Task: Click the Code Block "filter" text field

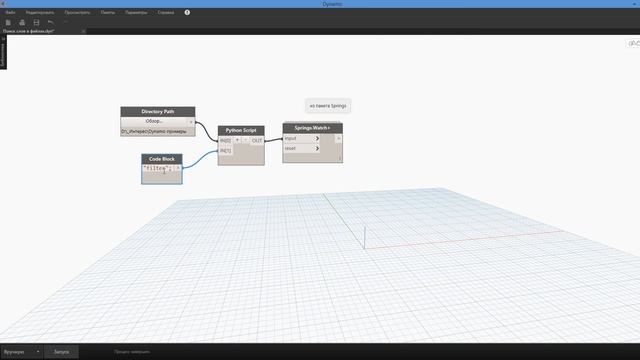Action: (x=158, y=168)
